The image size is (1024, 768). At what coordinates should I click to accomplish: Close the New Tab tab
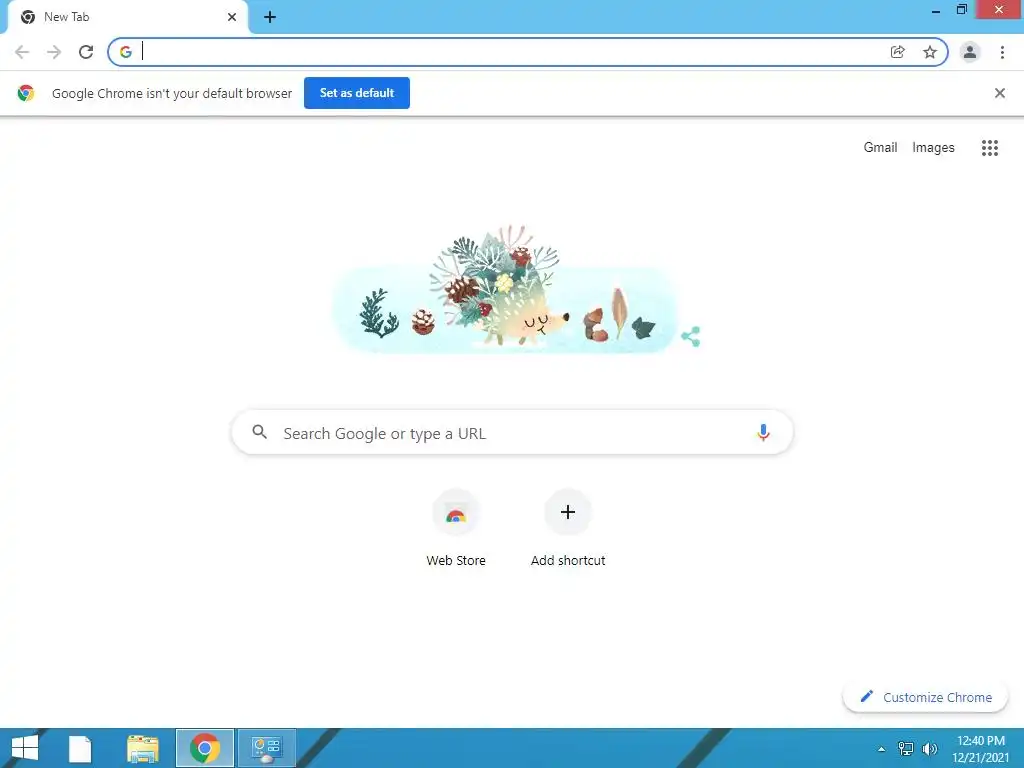[x=232, y=17]
